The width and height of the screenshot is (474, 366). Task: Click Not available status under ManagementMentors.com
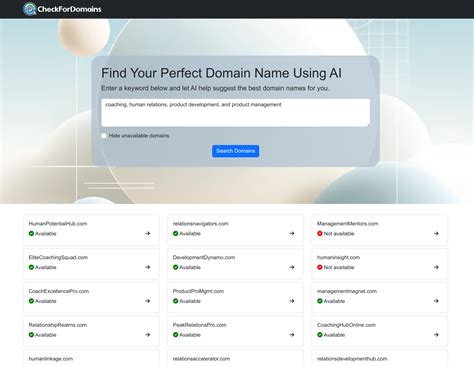pos(339,234)
